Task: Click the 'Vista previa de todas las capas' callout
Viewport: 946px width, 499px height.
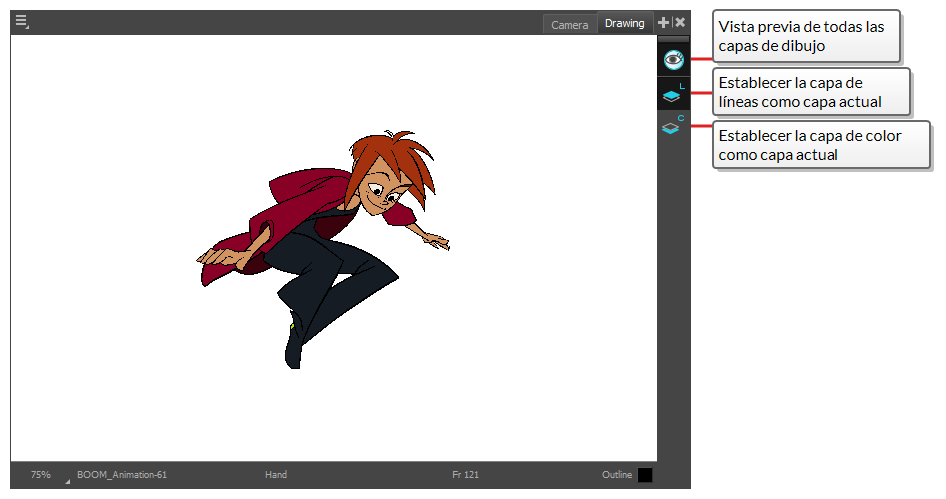Action: point(806,36)
